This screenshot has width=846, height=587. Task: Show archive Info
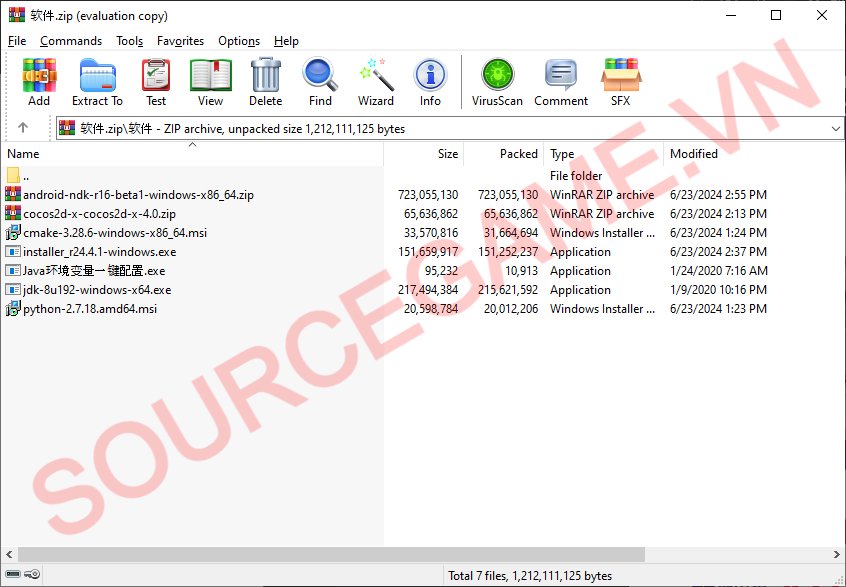tap(430, 81)
